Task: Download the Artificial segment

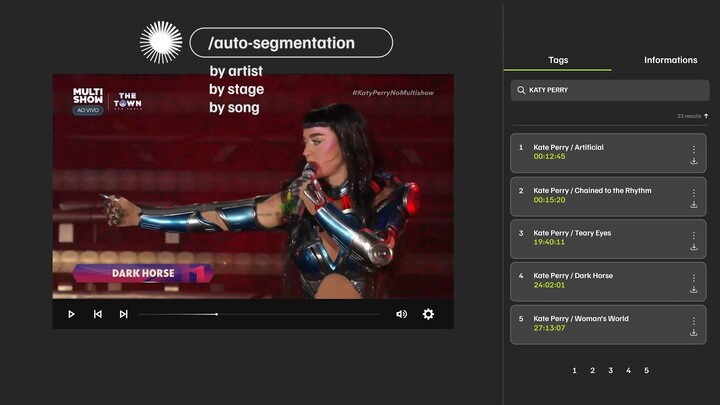Action: tap(694, 161)
